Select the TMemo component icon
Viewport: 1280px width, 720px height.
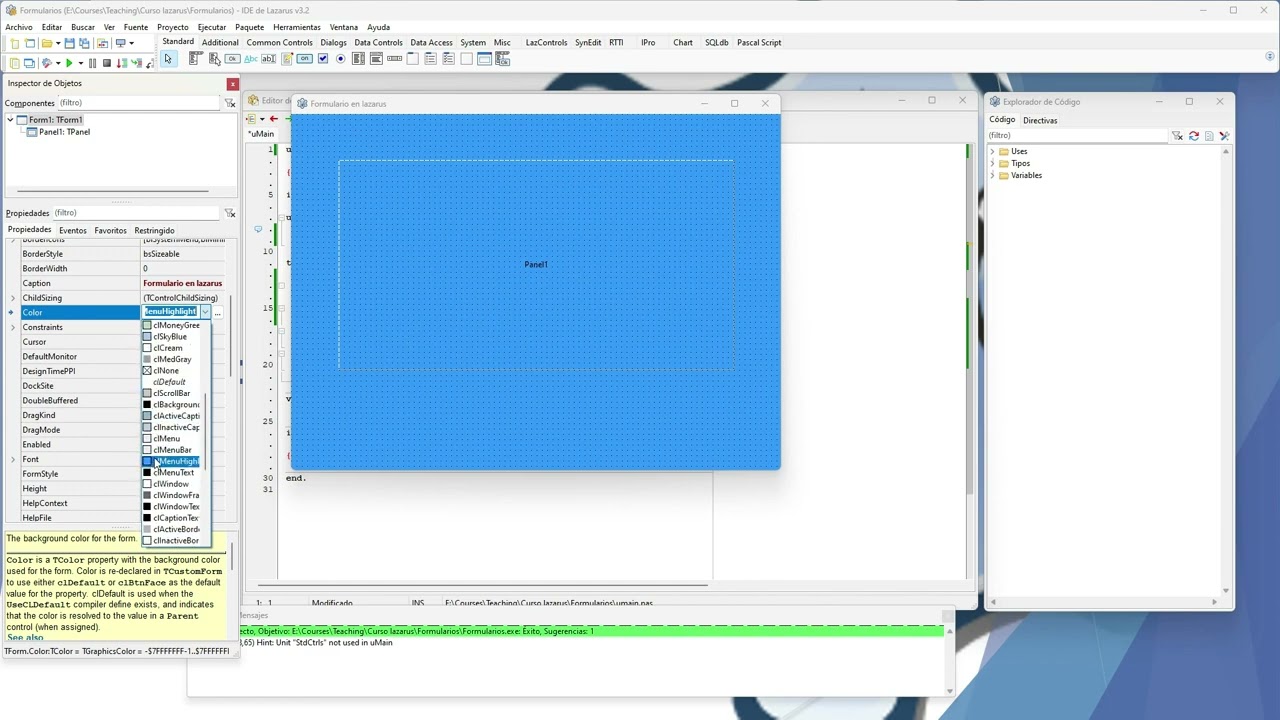(x=287, y=59)
